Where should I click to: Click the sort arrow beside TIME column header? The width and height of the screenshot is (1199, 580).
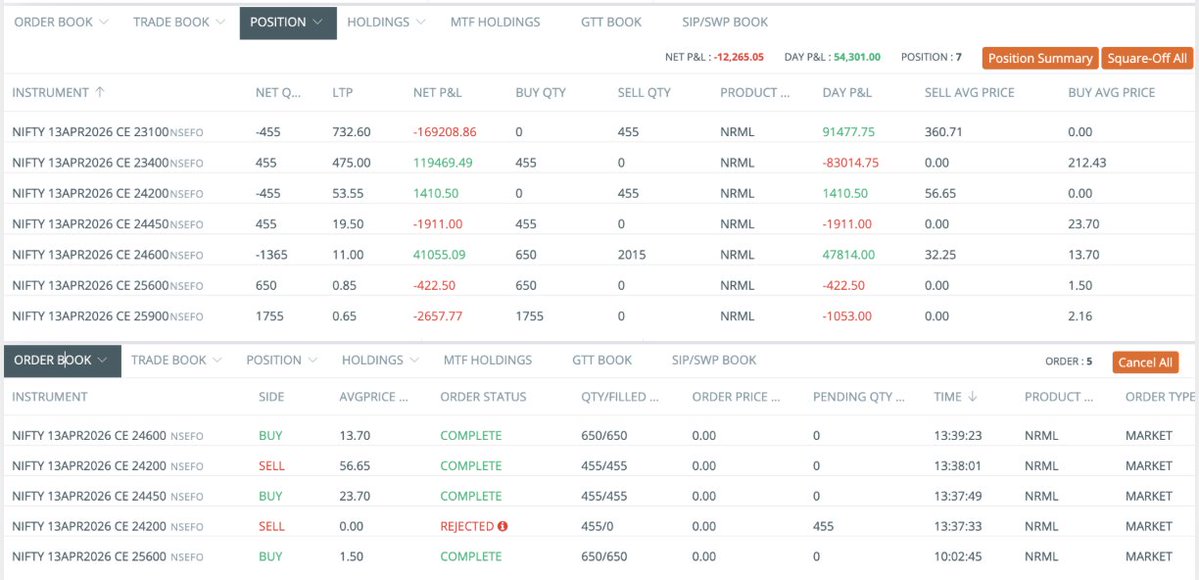tap(973, 396)
